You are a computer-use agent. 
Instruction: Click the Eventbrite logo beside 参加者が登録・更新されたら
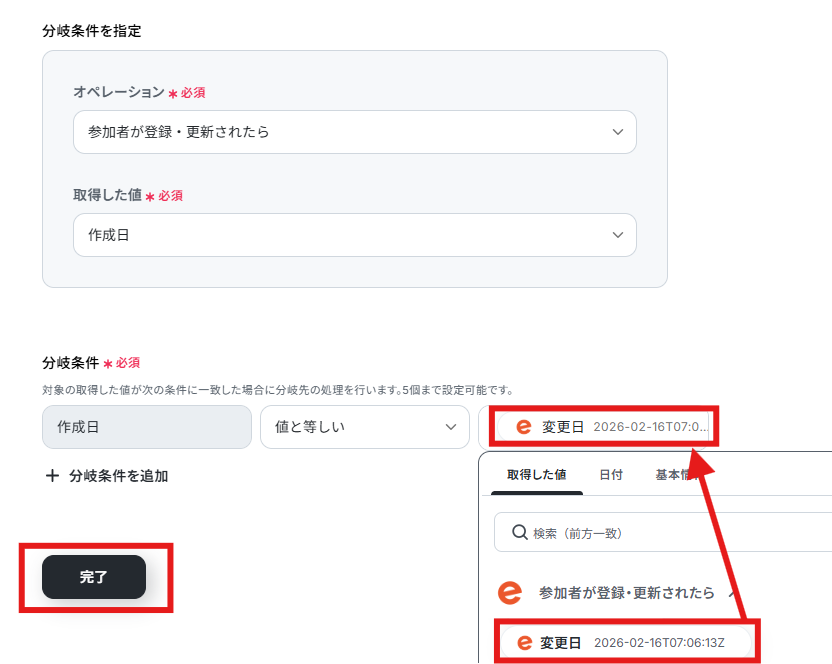click(x=509, y=592)
